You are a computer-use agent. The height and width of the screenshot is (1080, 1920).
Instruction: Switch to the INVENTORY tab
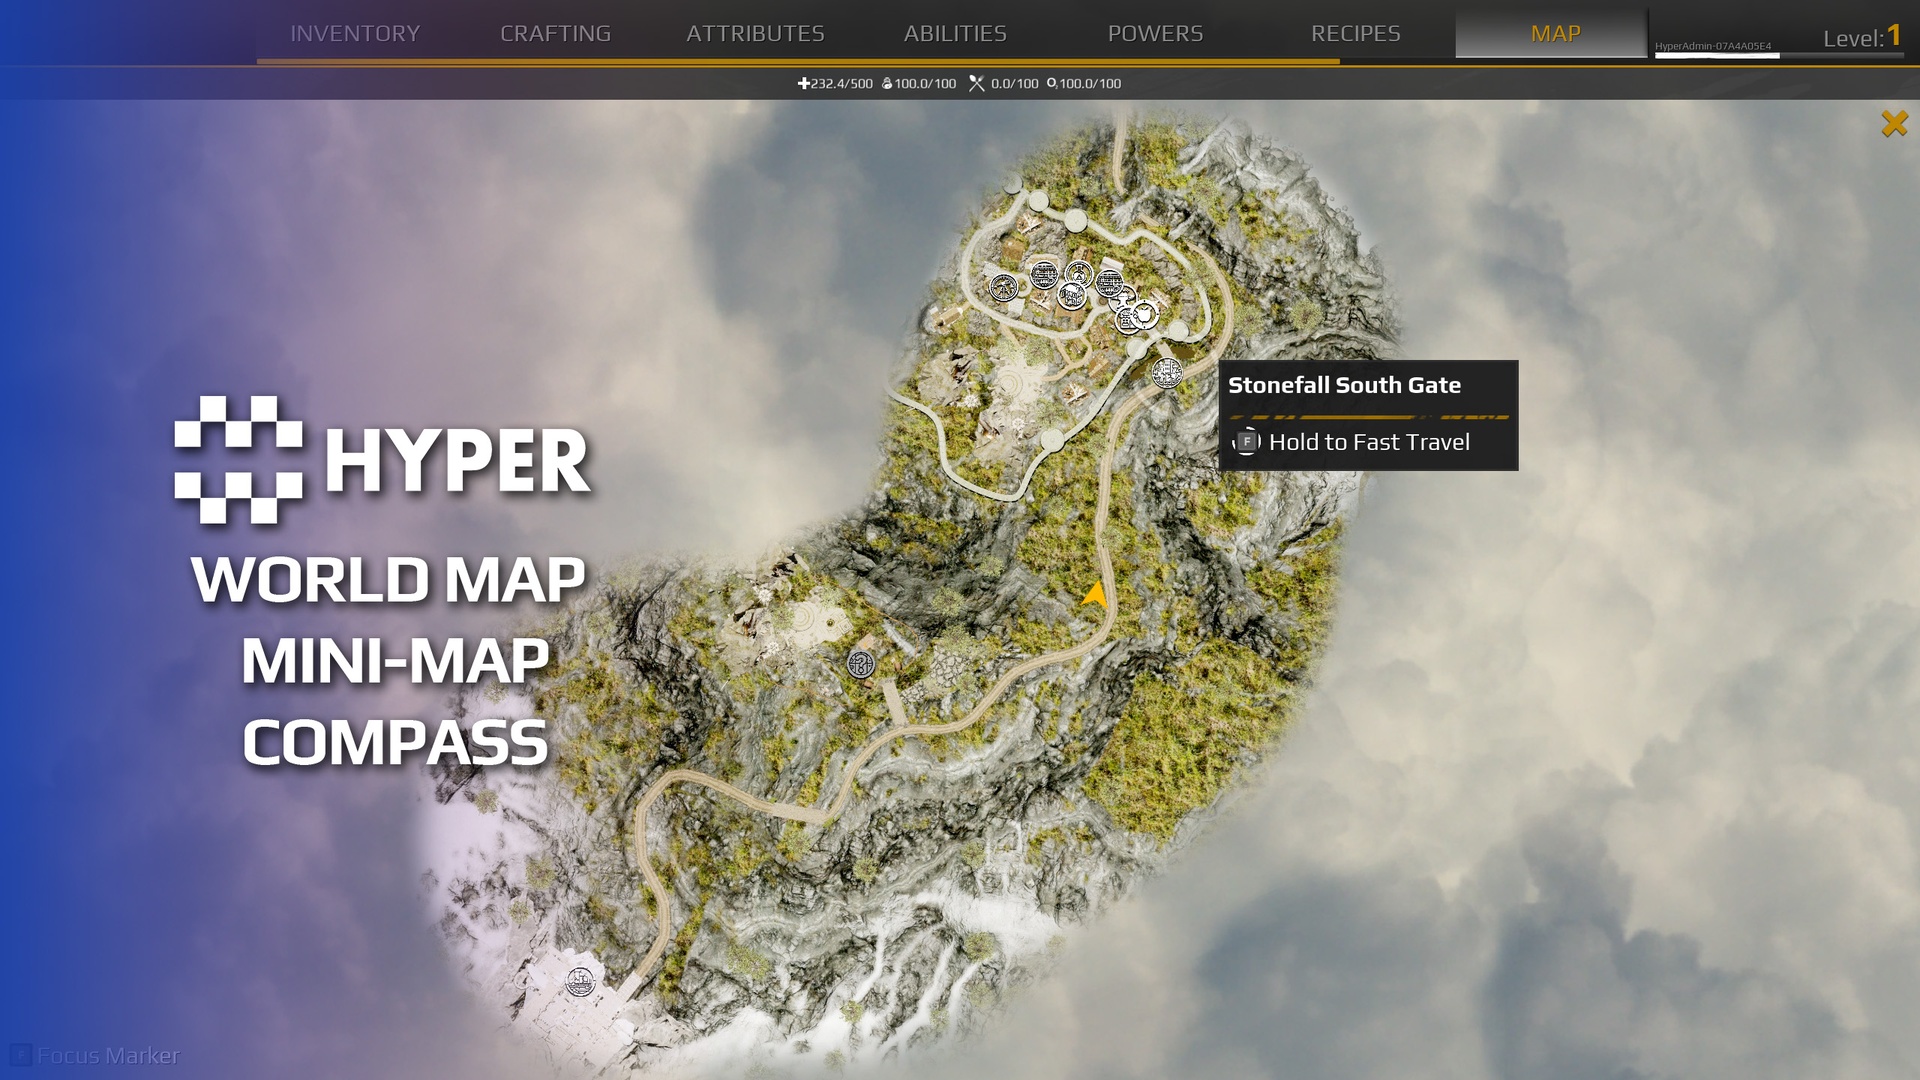(x=354, y=32)
